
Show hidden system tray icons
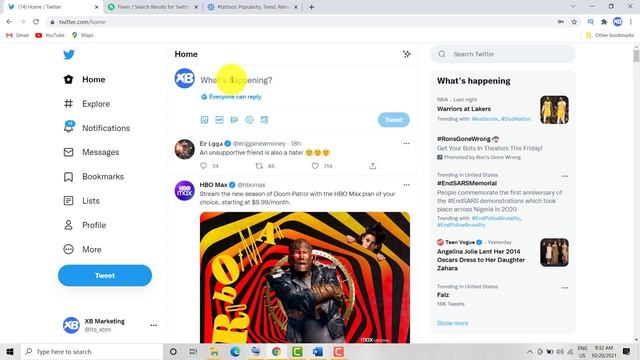click(529, 351)
